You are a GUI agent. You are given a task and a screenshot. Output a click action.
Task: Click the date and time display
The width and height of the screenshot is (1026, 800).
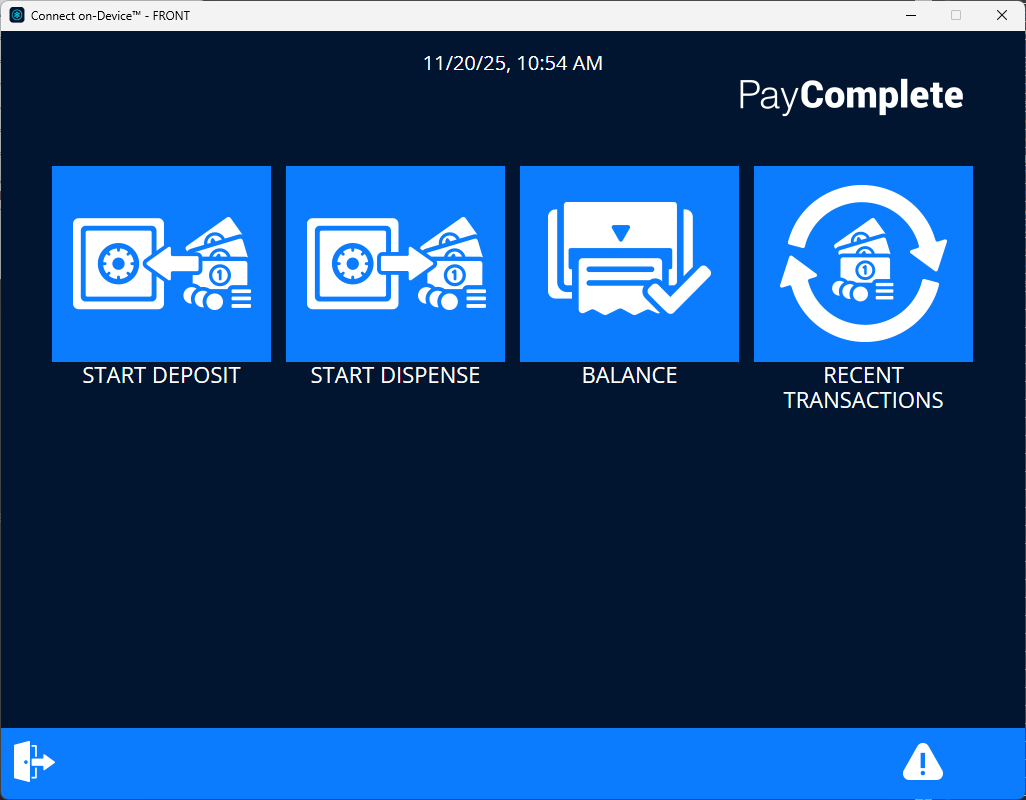513,63
